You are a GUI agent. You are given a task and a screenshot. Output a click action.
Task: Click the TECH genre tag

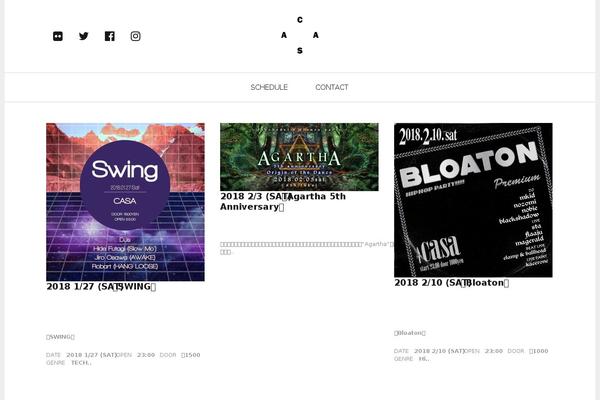coord(81,362)
